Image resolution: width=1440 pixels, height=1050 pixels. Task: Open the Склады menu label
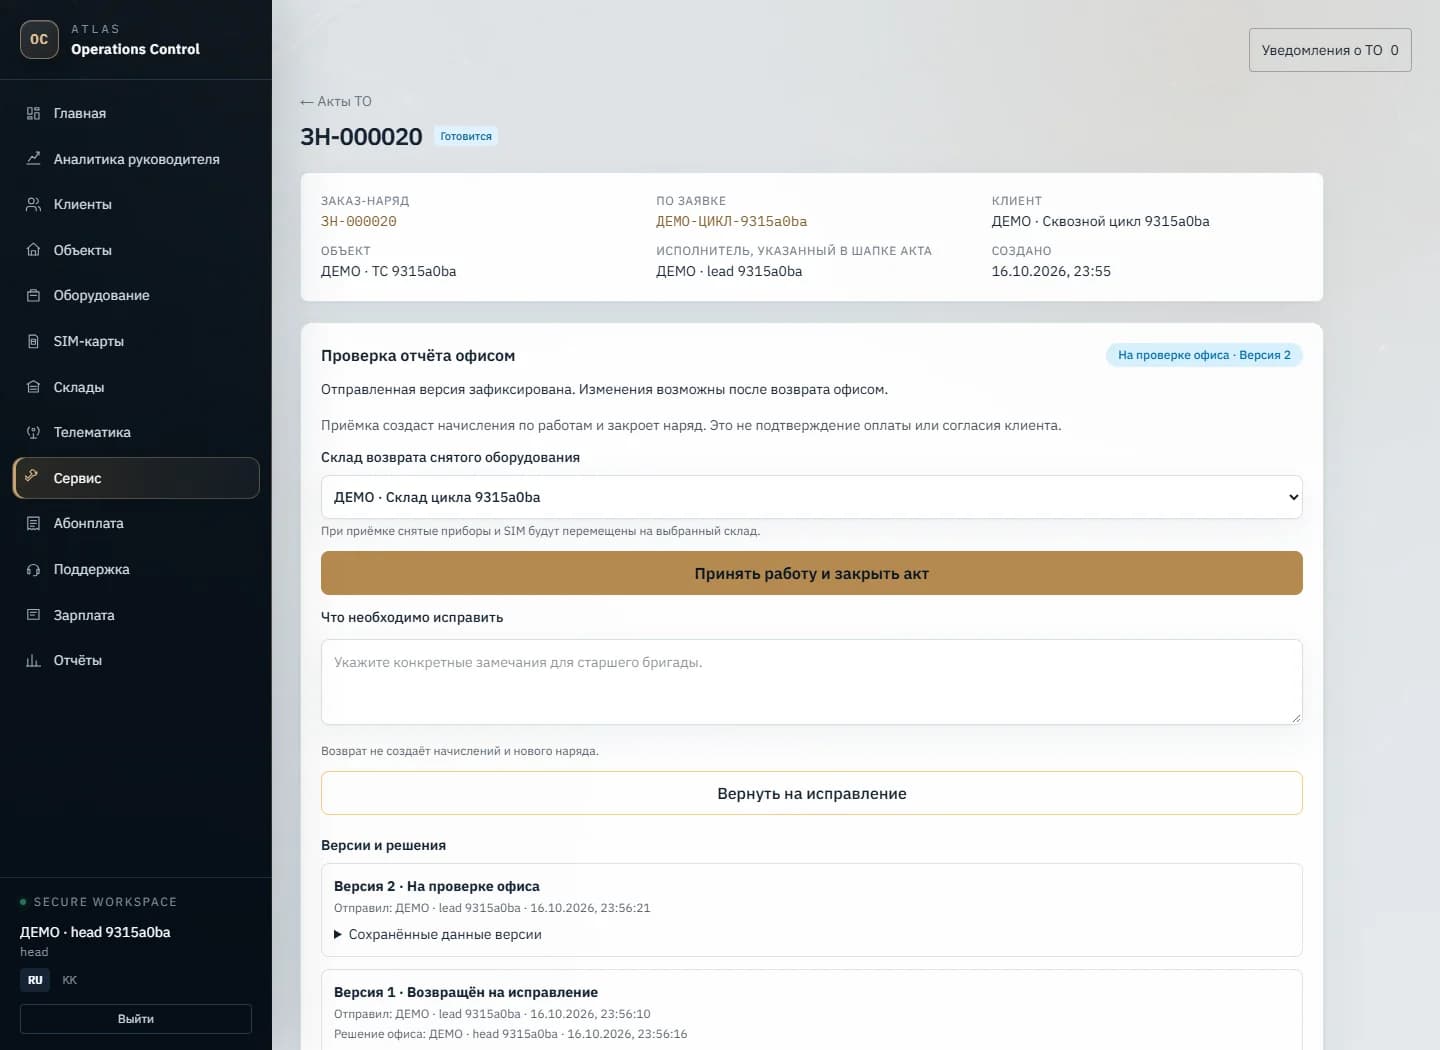(79, 387)
